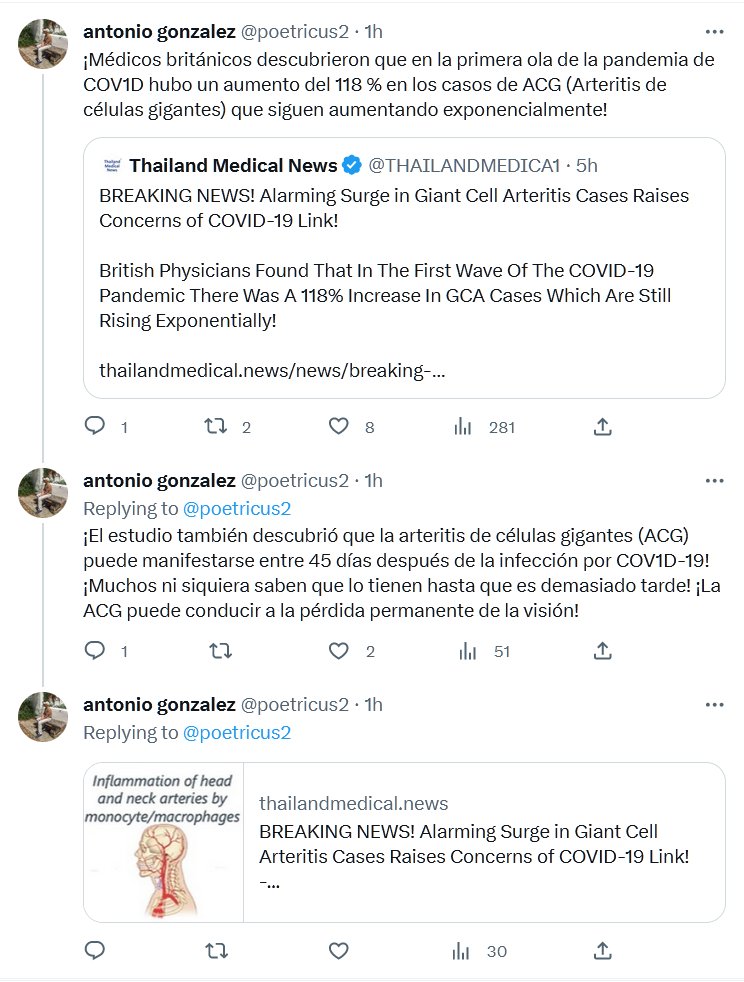Viewport: 744px width, 982px height.
Task: Open Thailand Medical News quoted tweet profile name
Action: click(x=233, y=165)
